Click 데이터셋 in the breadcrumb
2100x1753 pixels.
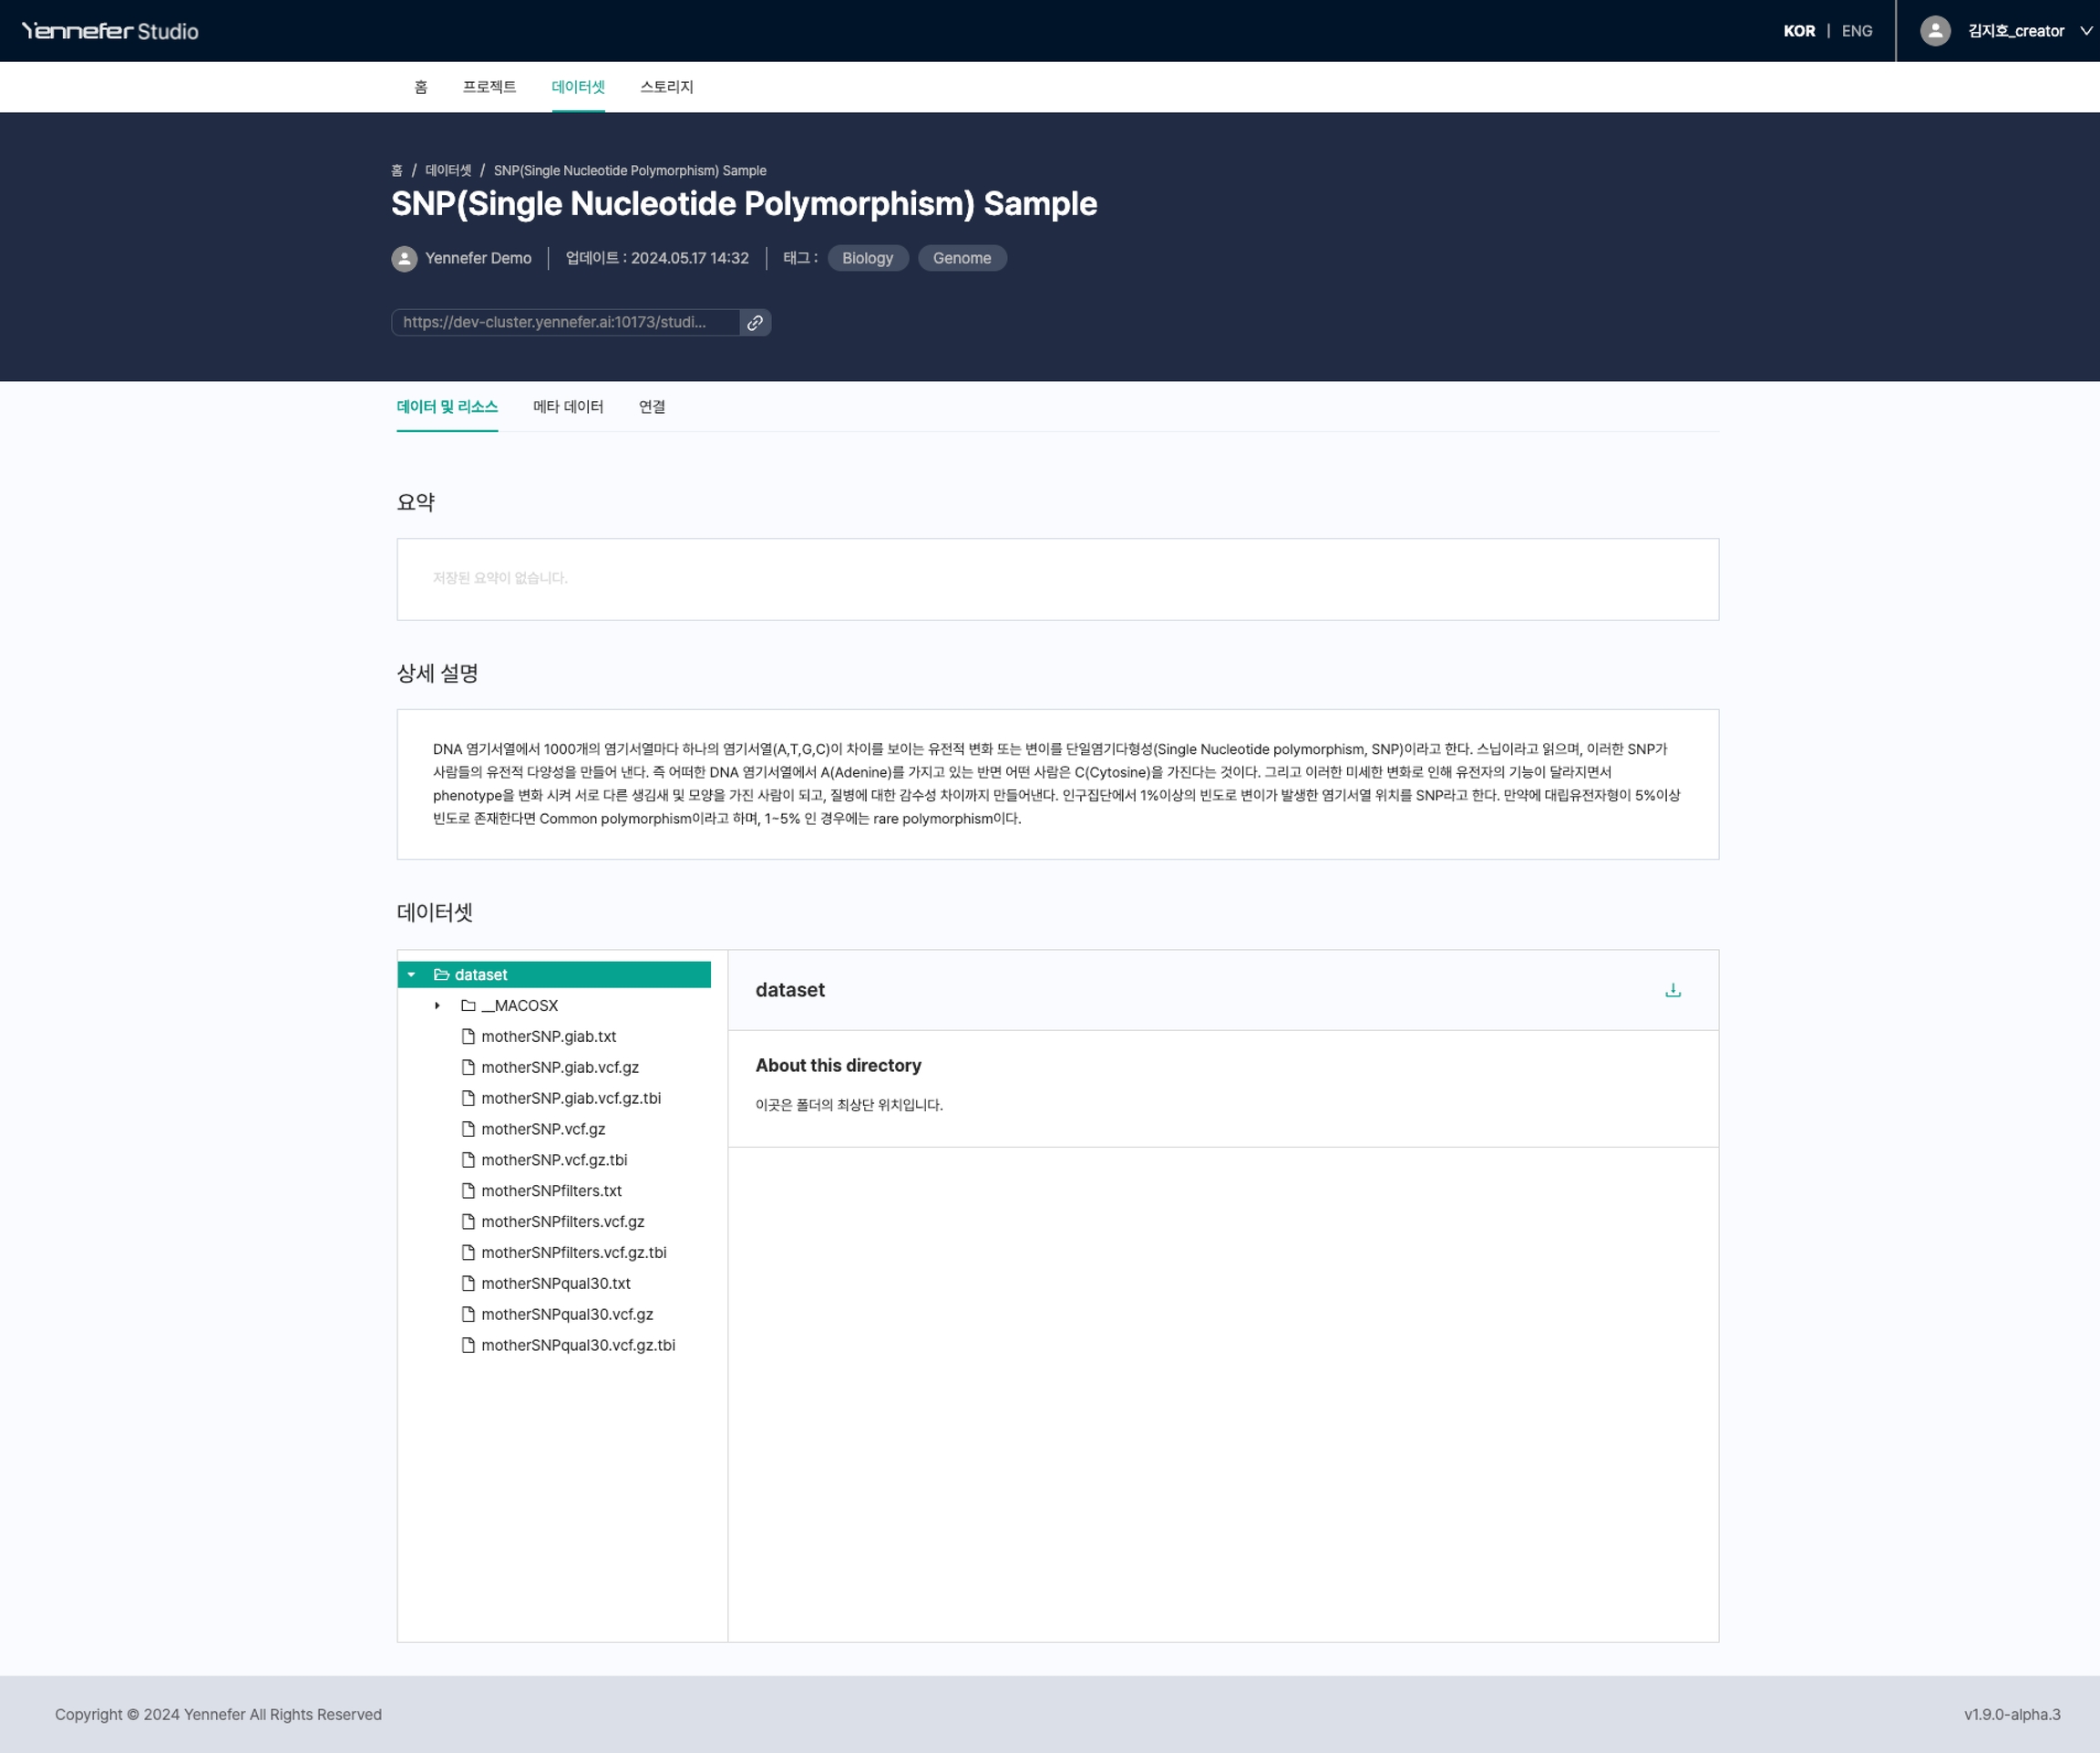click(x=448, y=170)
